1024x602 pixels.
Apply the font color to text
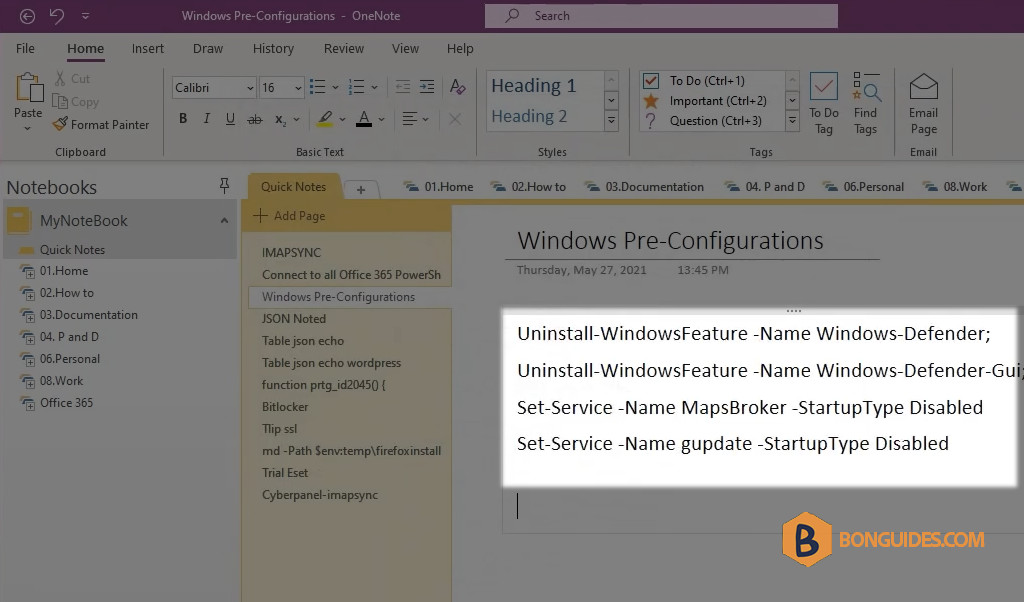364,119
